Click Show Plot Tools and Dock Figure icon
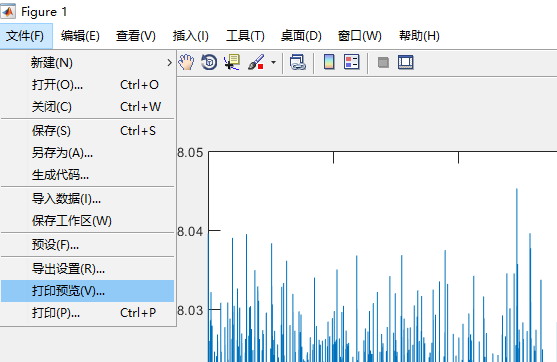Image resolution: width=557 pixels, height=362 pixels. pyautogui.click(x=406, y=62)
